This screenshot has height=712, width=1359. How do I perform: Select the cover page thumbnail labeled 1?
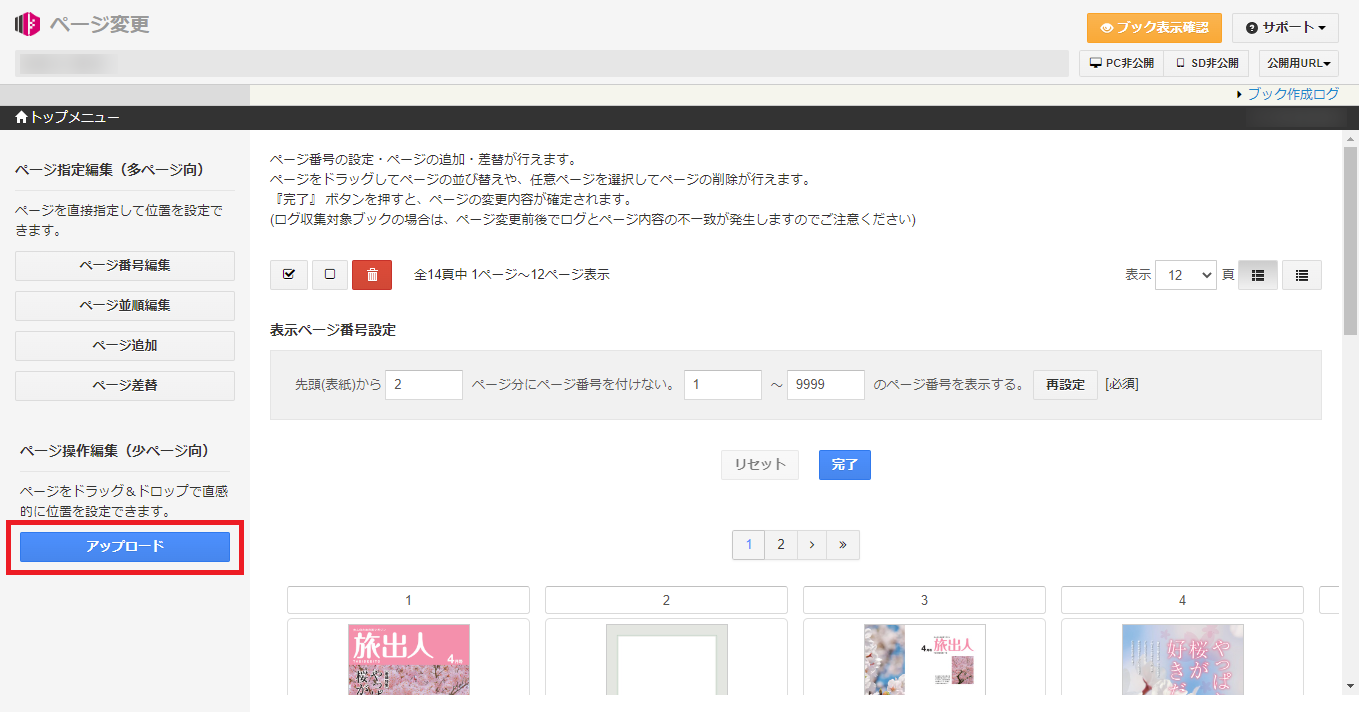[x=408, y=659]
